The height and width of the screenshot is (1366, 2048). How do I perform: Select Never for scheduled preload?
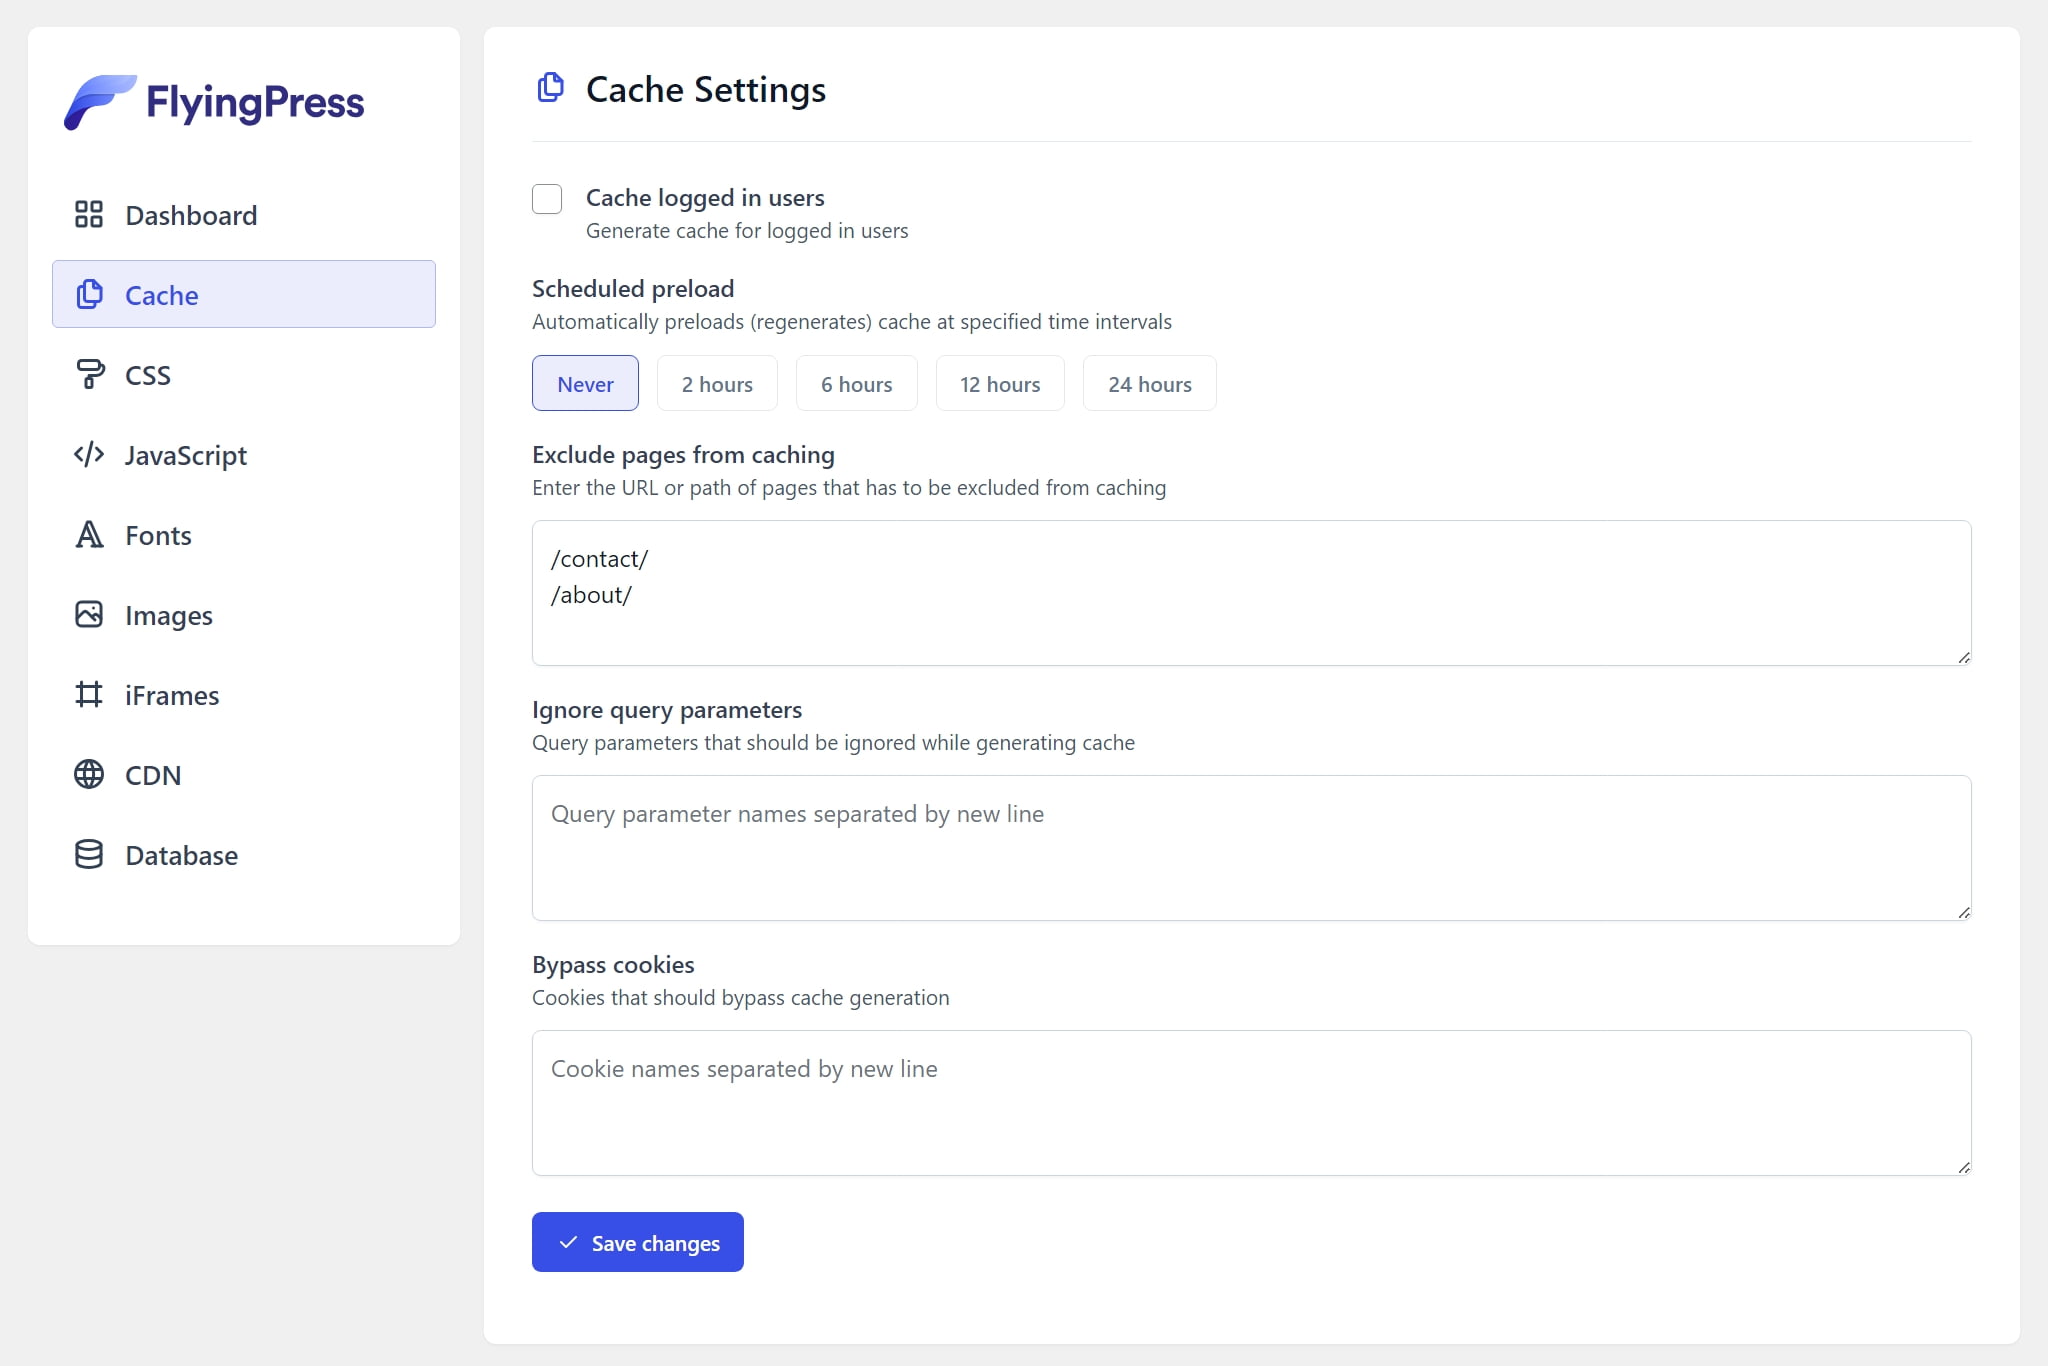[585, 383]
